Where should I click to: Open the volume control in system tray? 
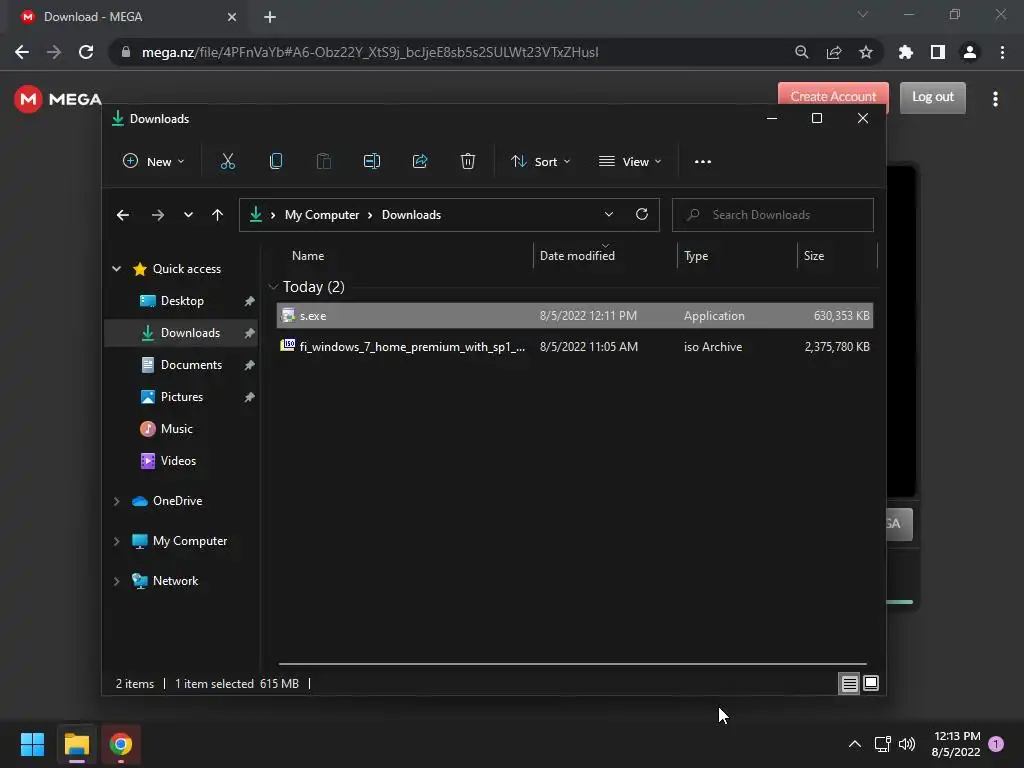[x=907, y=744]
